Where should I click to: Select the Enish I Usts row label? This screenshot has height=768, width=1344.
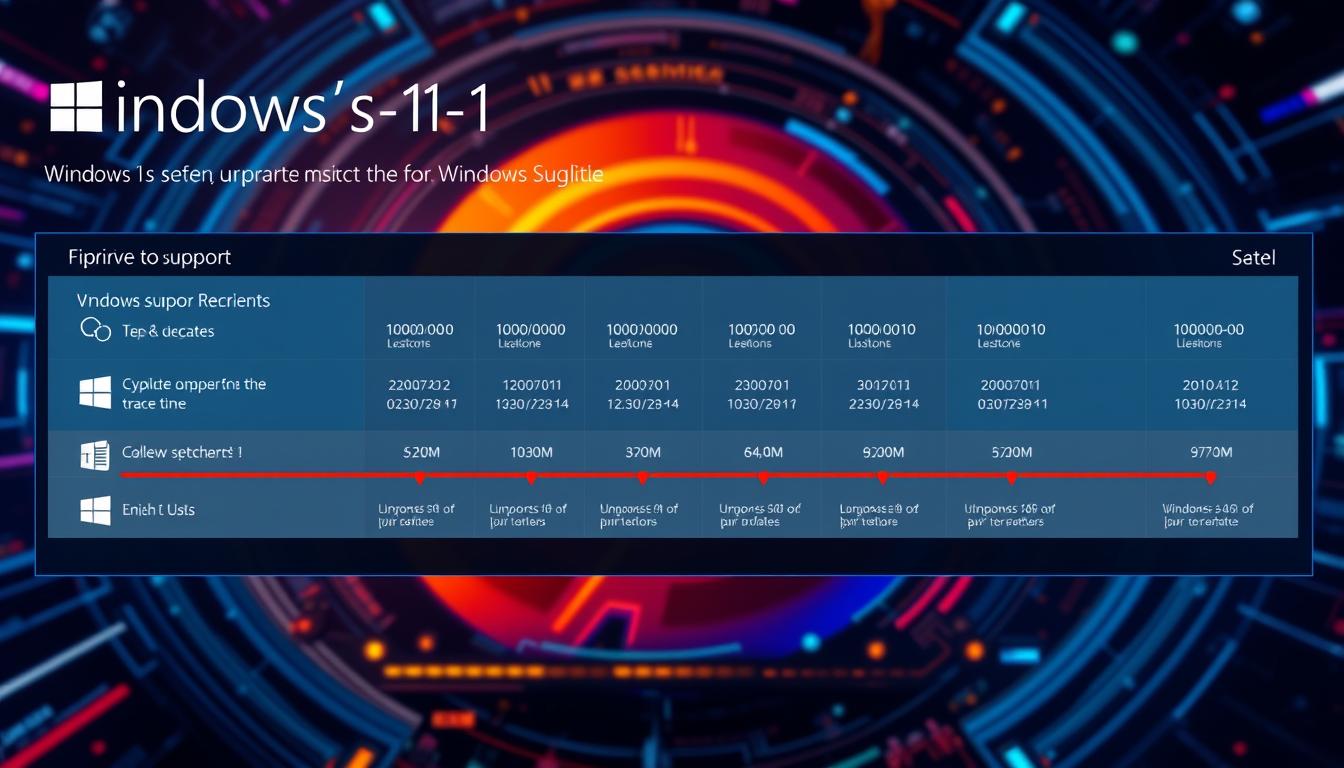click(x=158, y=510)
